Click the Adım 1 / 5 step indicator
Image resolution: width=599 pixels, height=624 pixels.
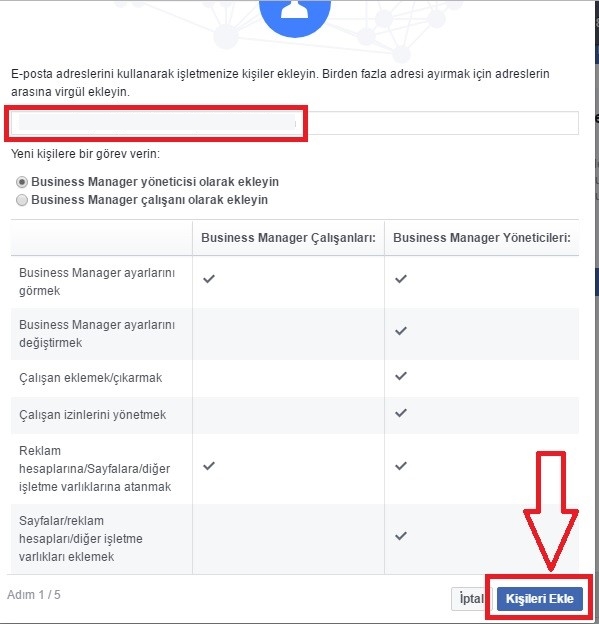click(34, 595)
